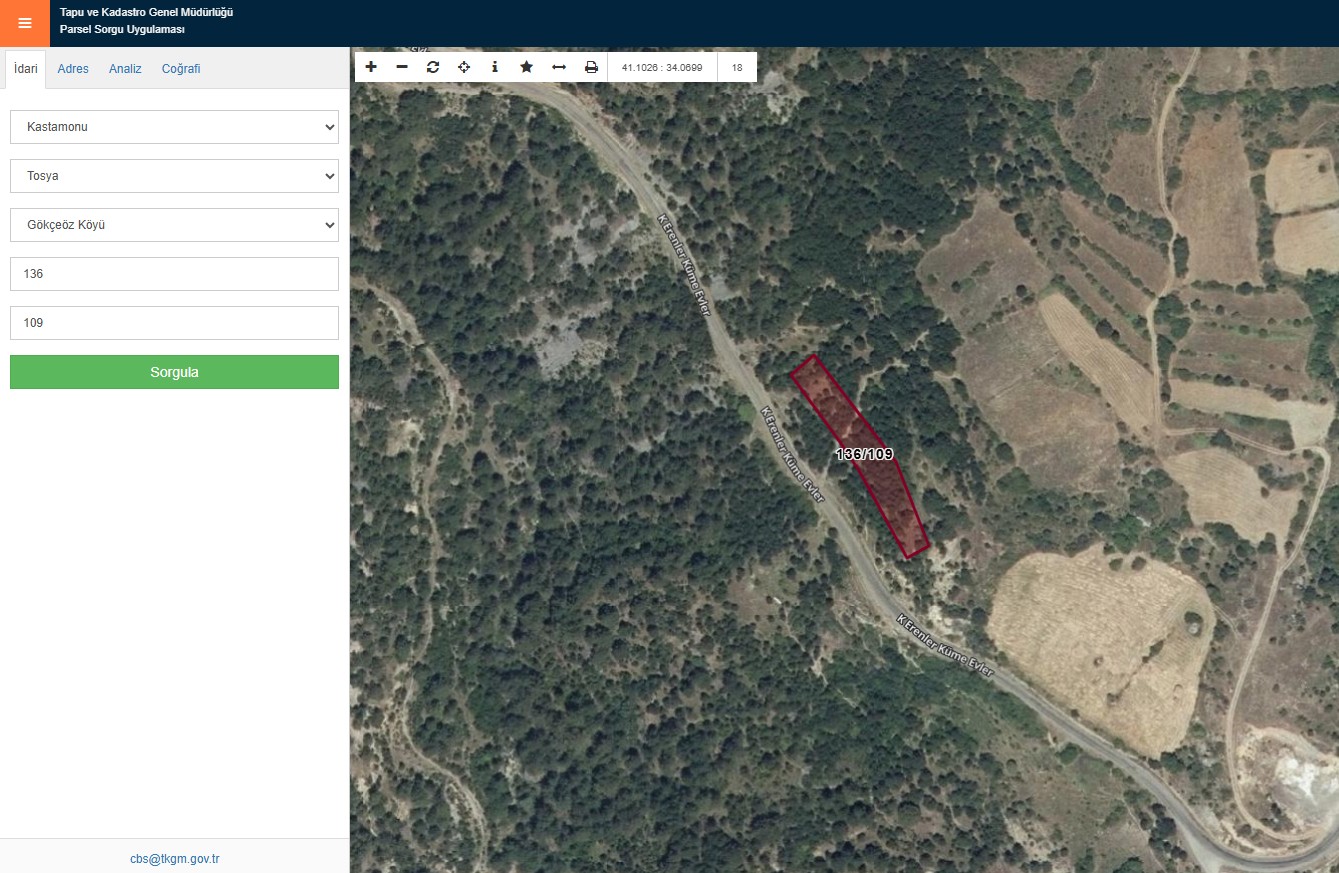Print the map with printer icon
The height and width of the screenshot is (873, 1339).
[591, 67]
